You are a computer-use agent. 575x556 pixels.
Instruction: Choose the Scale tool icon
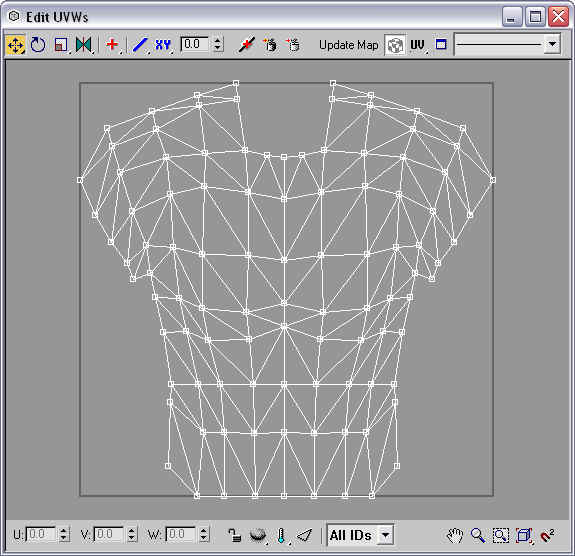[x=61, y=45]
